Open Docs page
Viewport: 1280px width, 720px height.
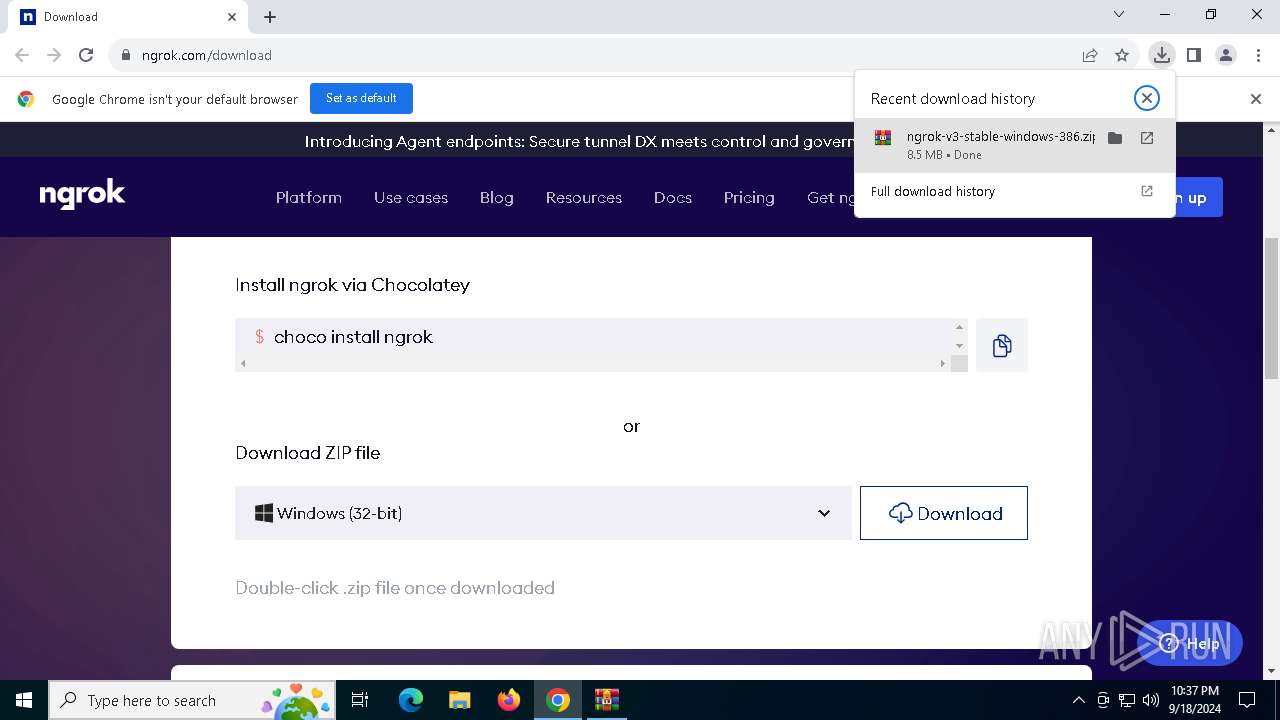coord(673,197)
